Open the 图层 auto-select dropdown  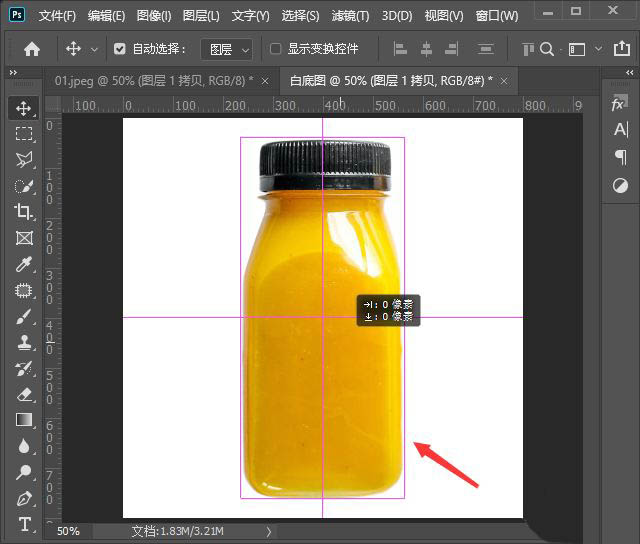227,49
